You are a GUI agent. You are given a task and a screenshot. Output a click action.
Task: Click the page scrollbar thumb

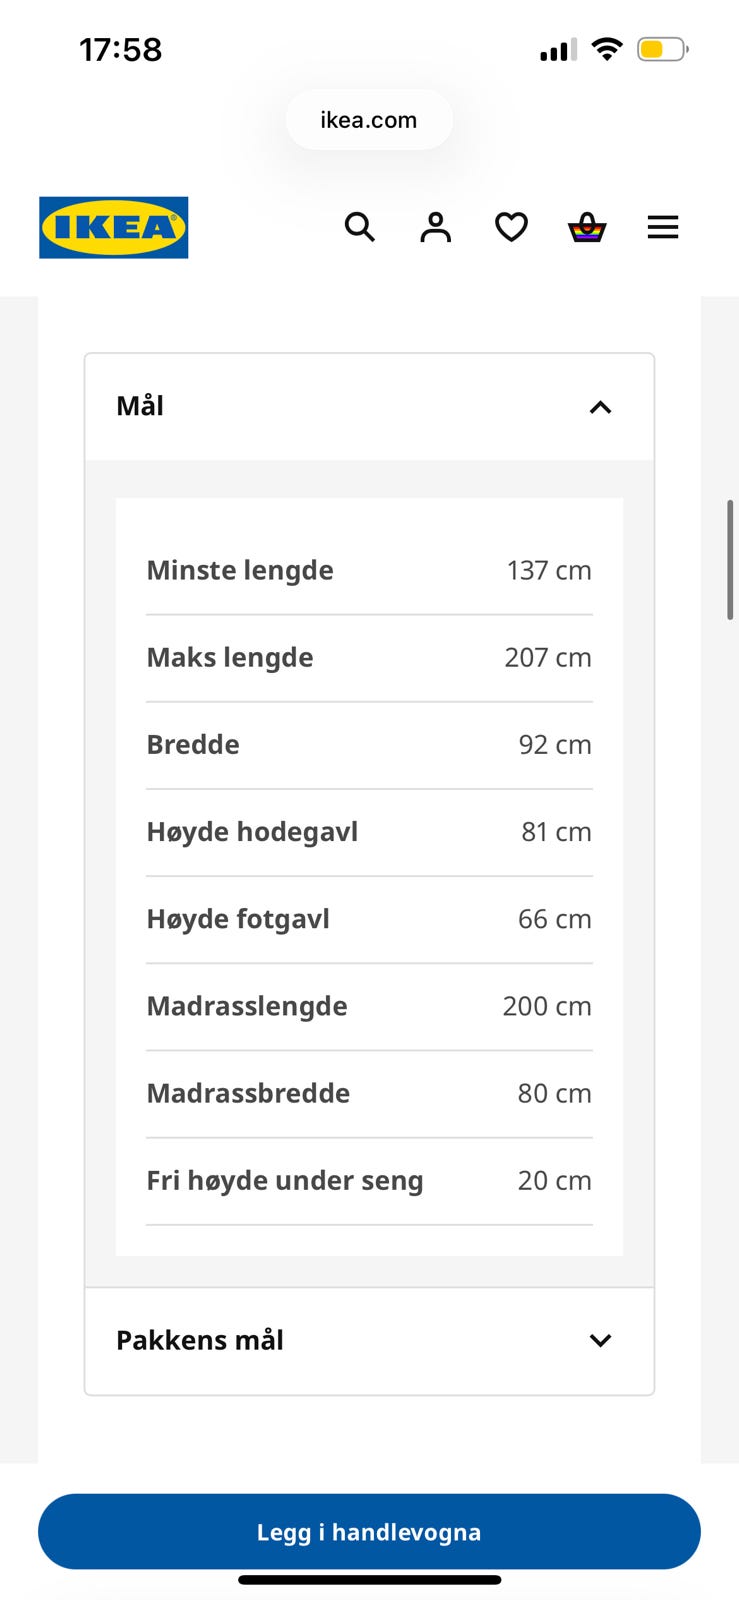coord(731,560)
